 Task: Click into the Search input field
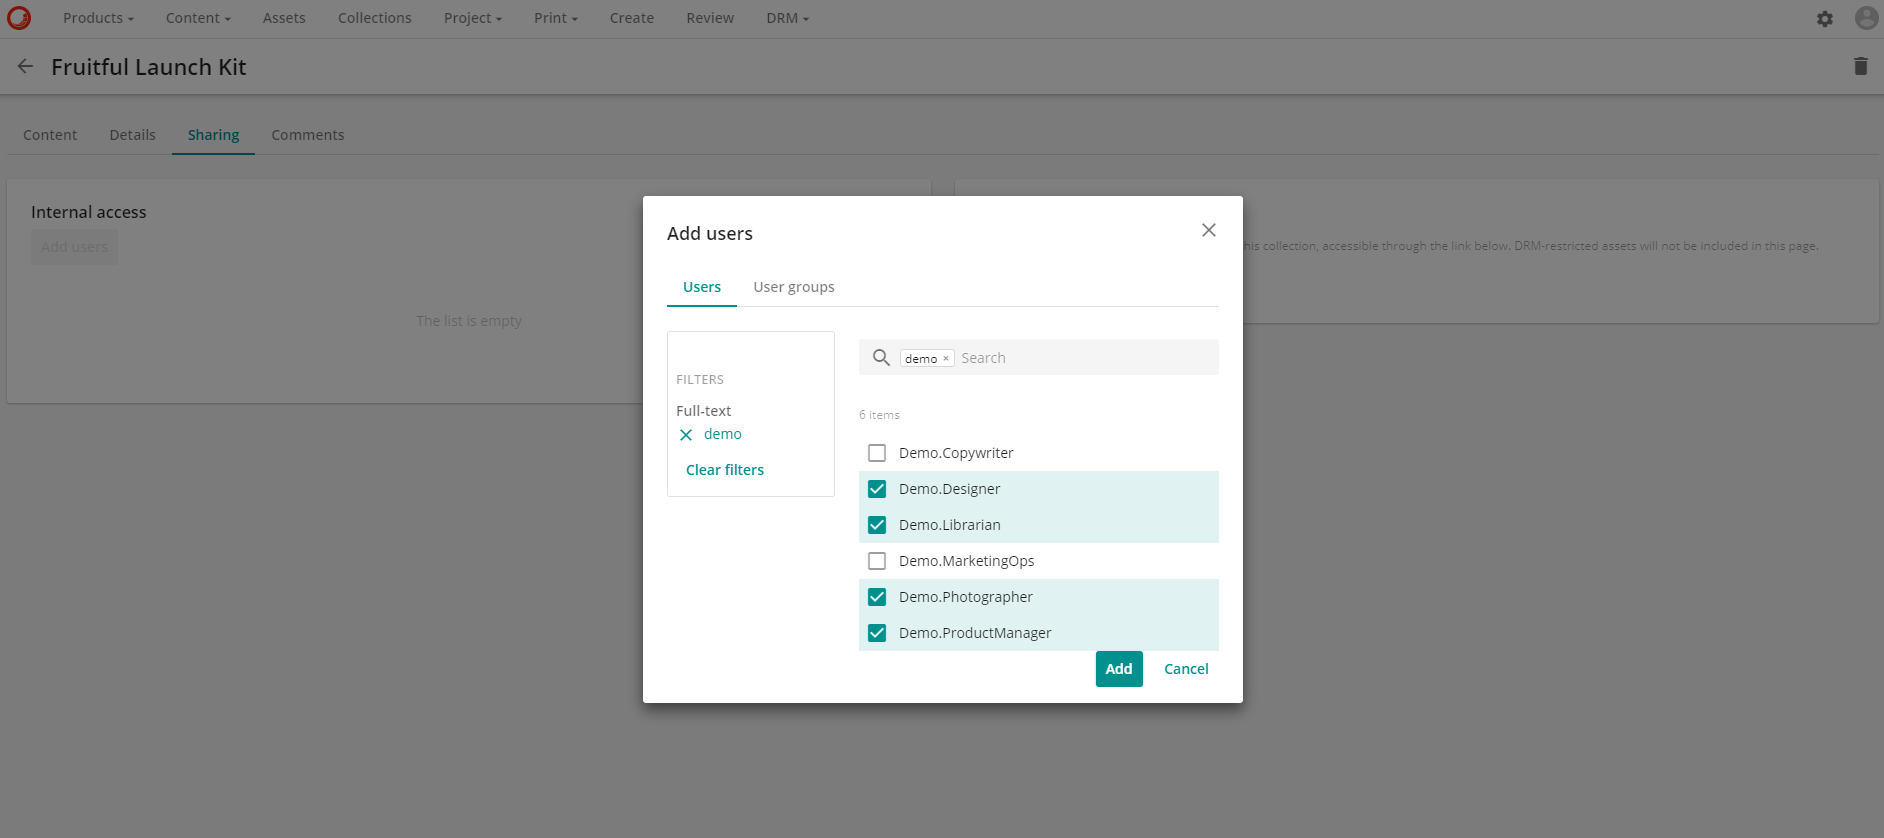pos(1080,358)
